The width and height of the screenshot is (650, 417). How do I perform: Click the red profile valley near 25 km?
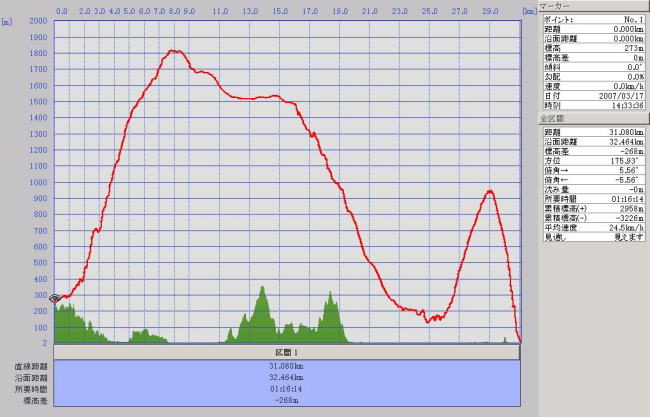[430, 320]
